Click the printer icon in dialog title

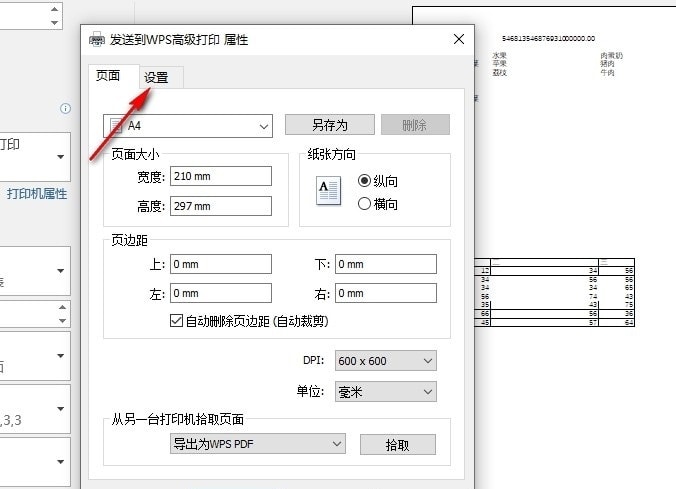click(x=97, y=40)
